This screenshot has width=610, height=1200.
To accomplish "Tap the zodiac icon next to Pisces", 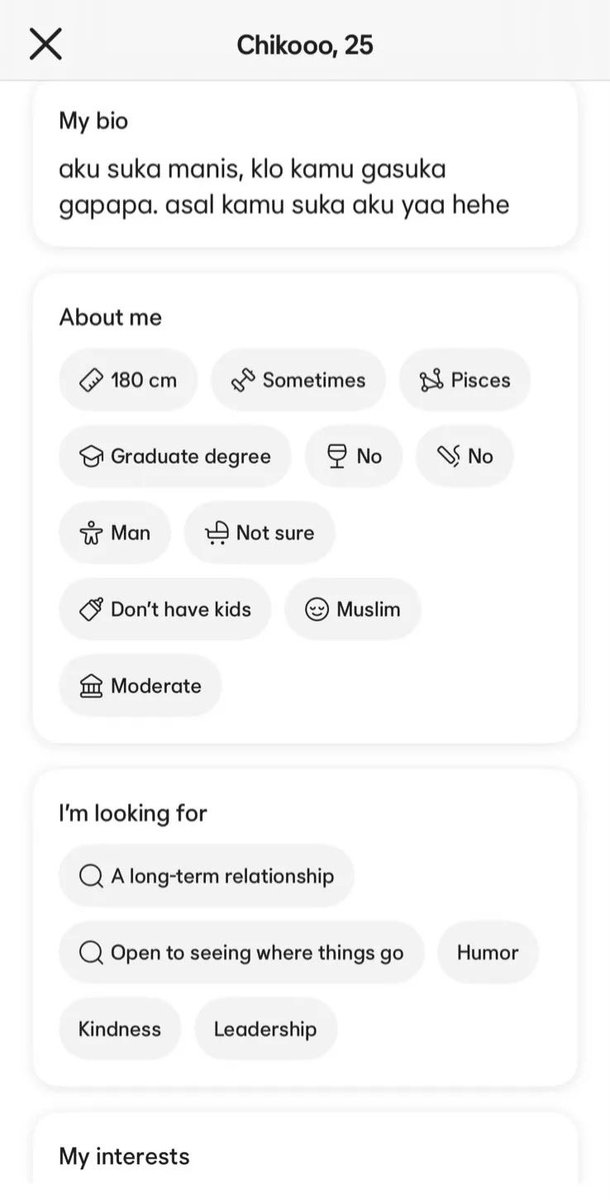I will pyautogui.click(x=431, y=380).
